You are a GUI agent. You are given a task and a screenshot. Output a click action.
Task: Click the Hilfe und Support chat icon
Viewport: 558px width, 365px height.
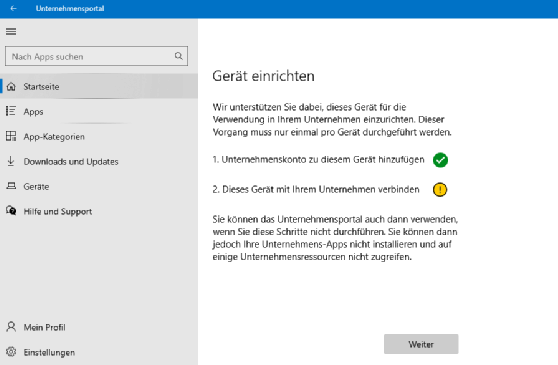point(11,211)
